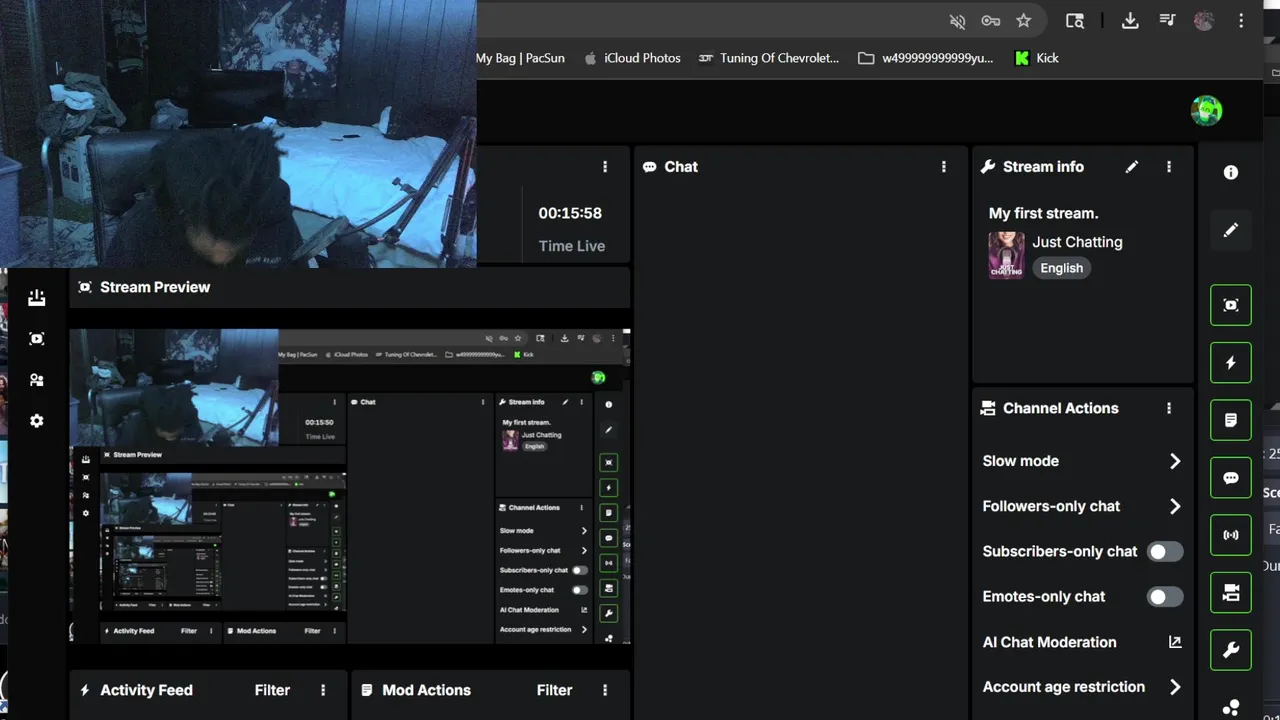Screen dimensions: 1280x720
Task: Click the Channel Actions panel header
Action: [x=1083, y=408]
